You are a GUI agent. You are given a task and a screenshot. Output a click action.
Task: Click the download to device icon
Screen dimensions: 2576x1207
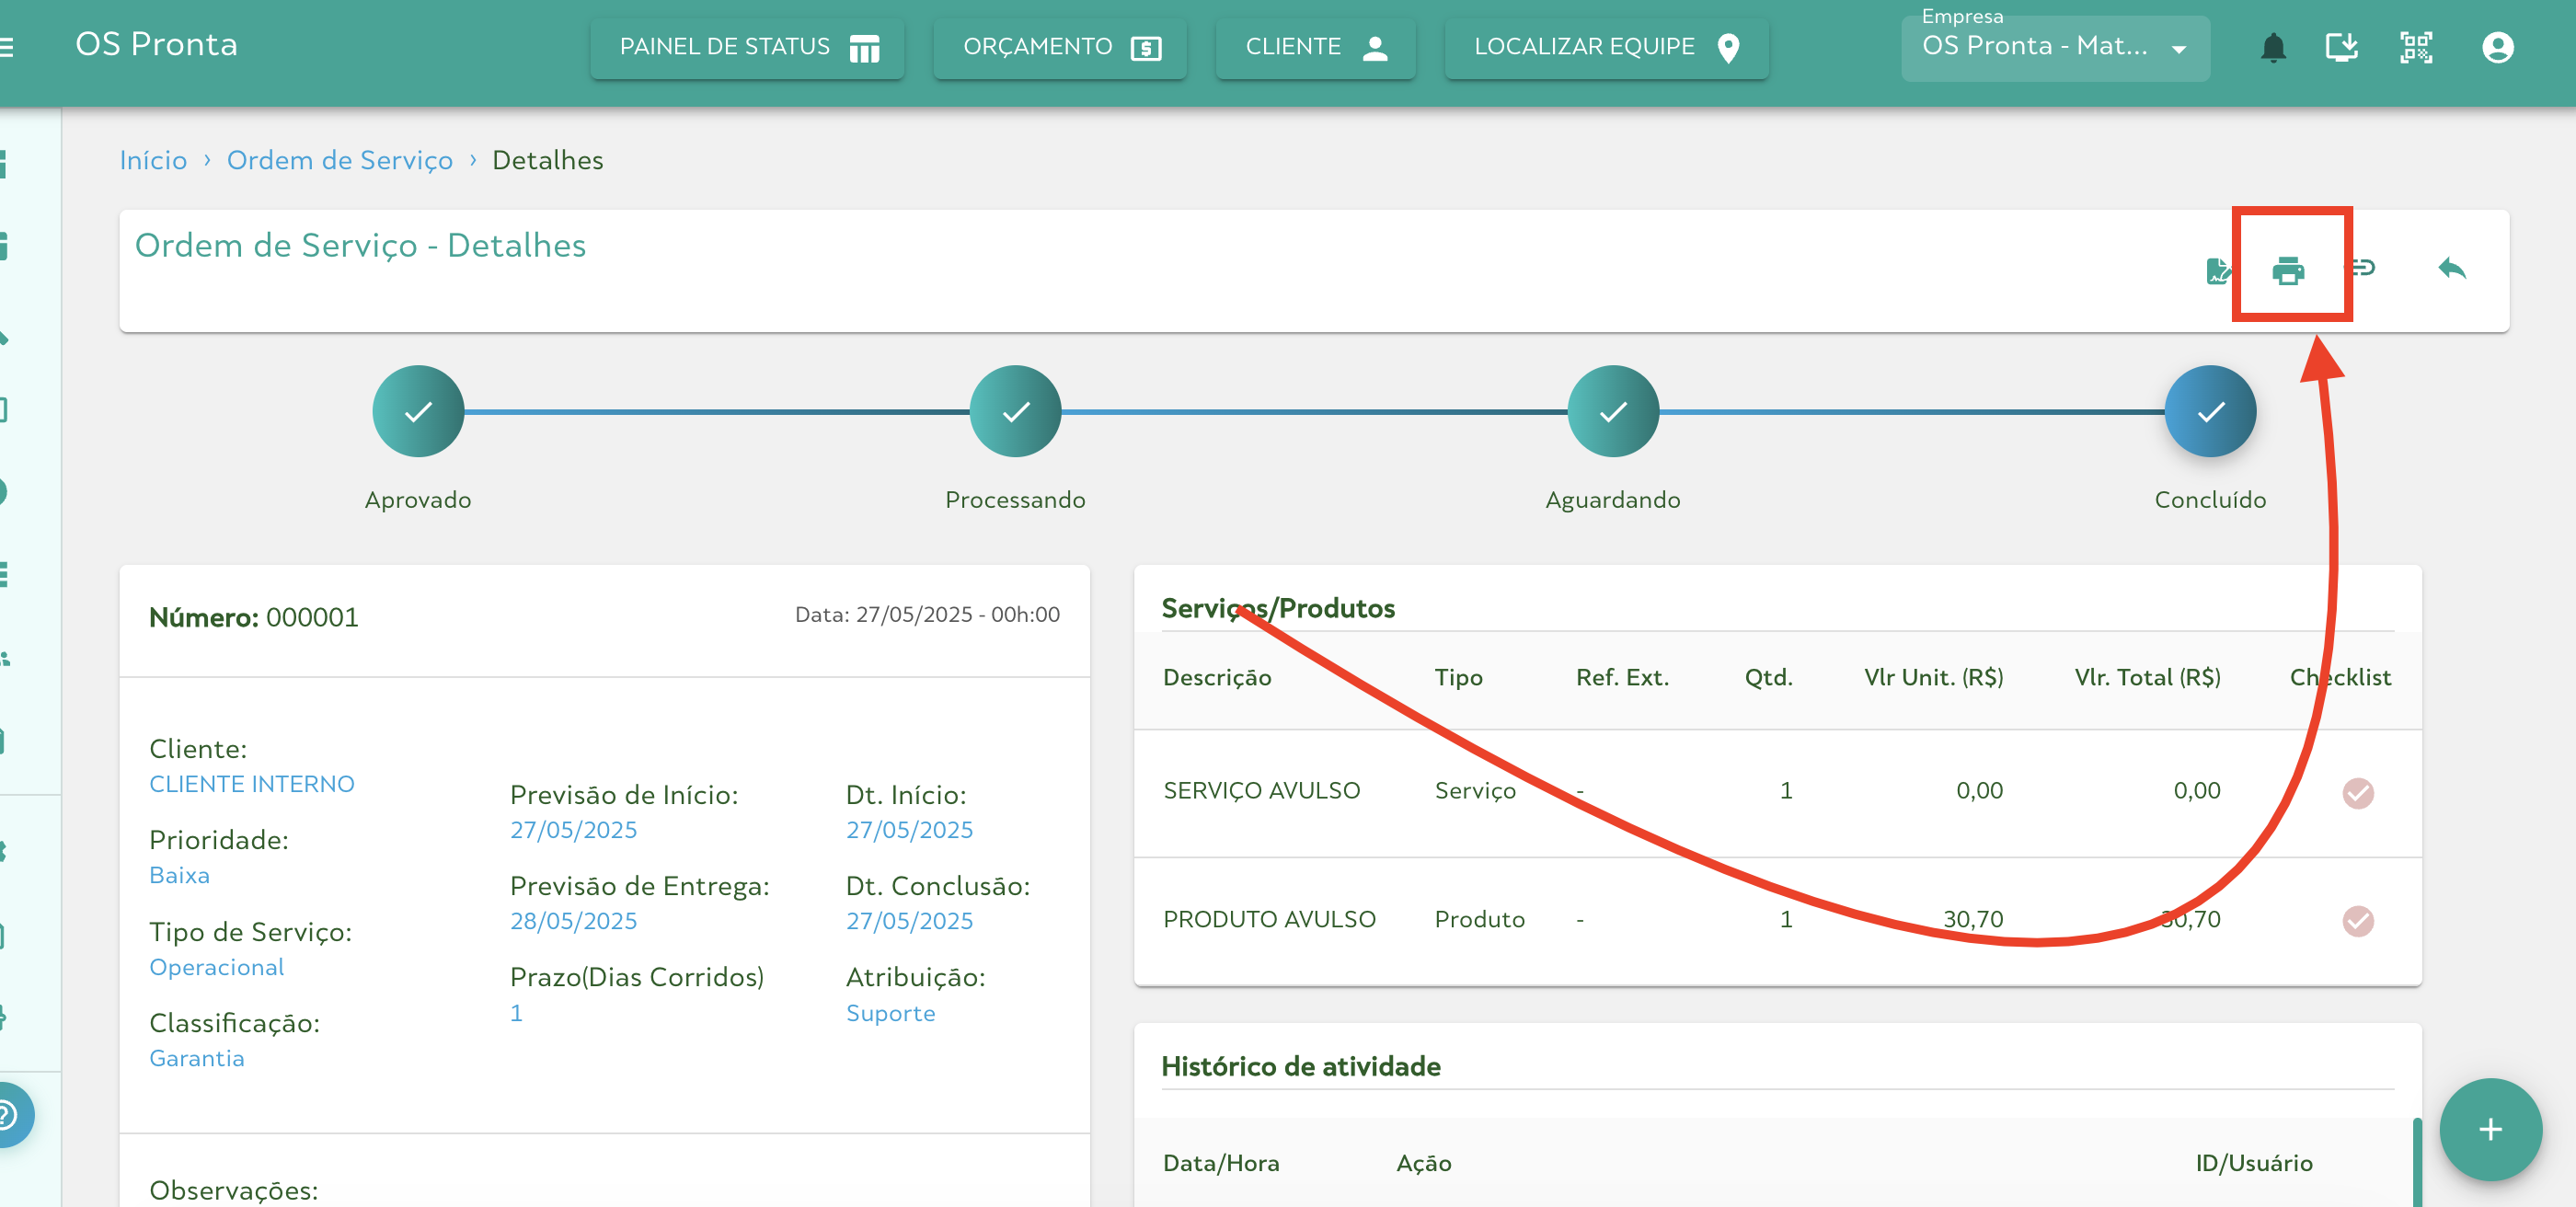point(2341,47)
